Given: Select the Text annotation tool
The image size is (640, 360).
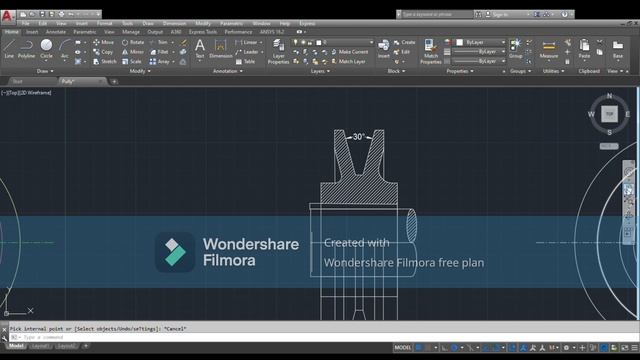Looking at the screenshot, I should [x=200, y=49].
